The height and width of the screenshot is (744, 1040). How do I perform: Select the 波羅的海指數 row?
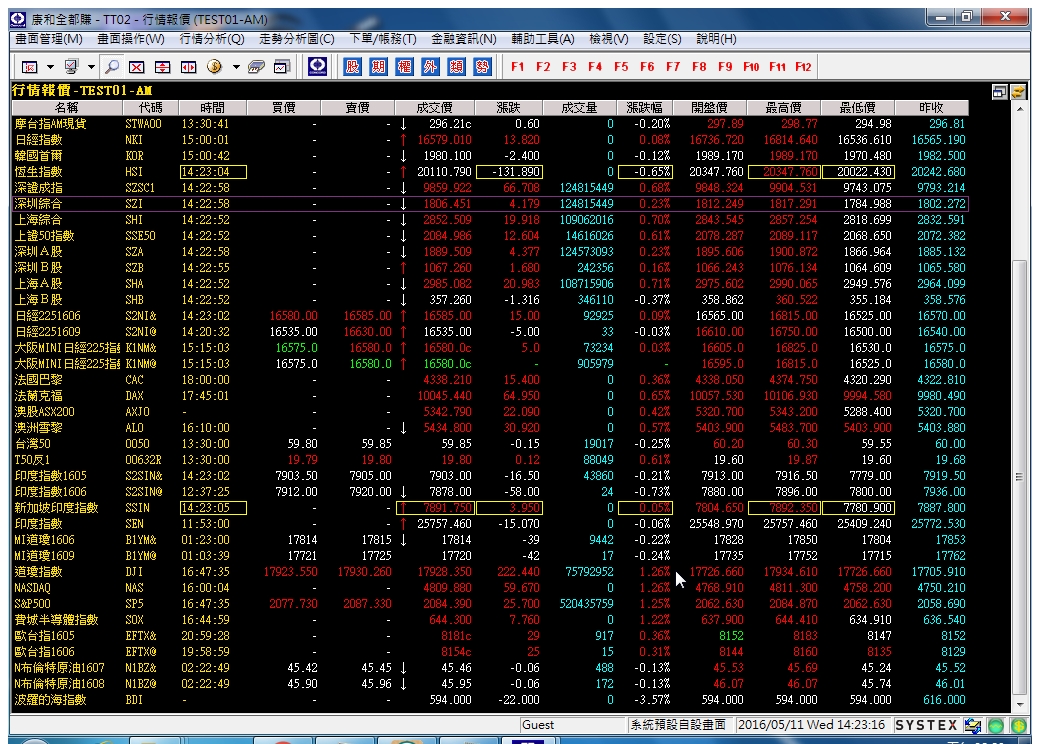pos(489,700)
